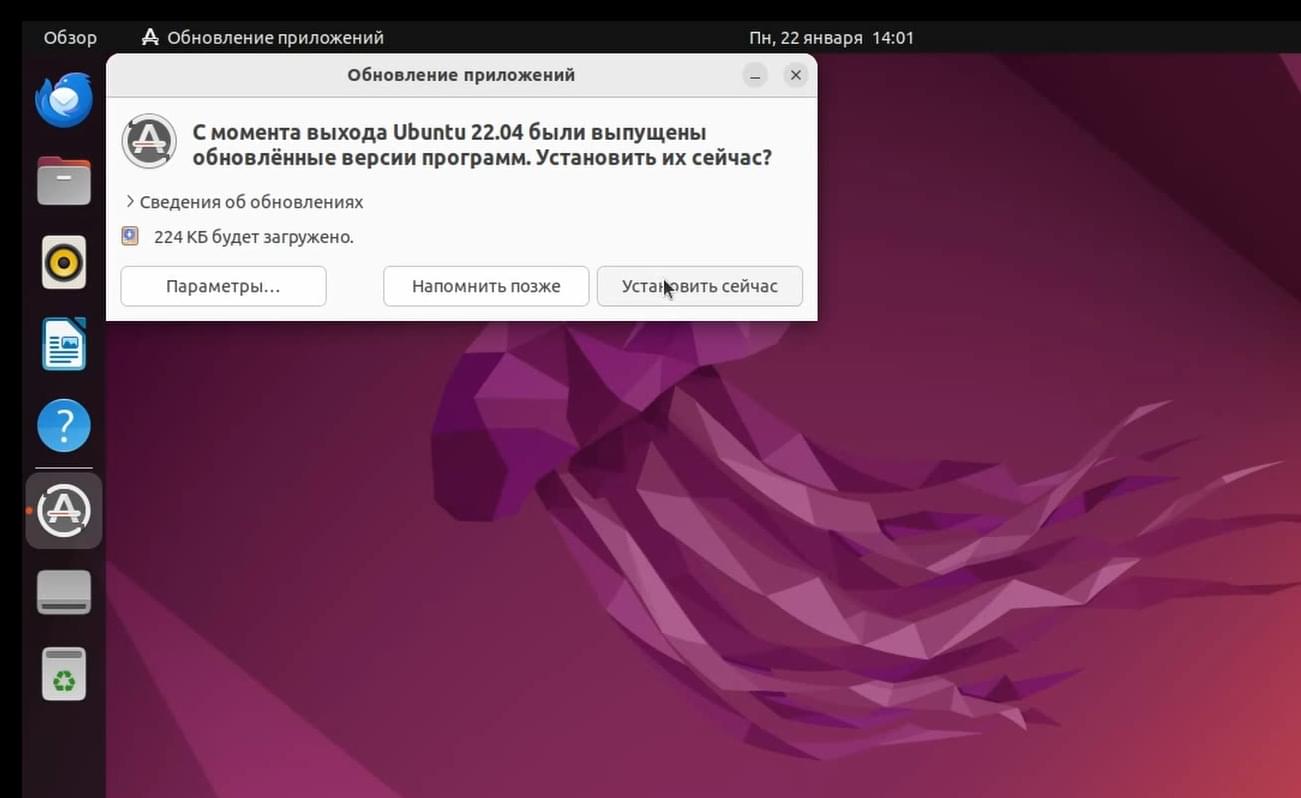Click the "Параметры…" button
Image resolution: width=1301 pixels, height=798 pixels.
(223, 286)
